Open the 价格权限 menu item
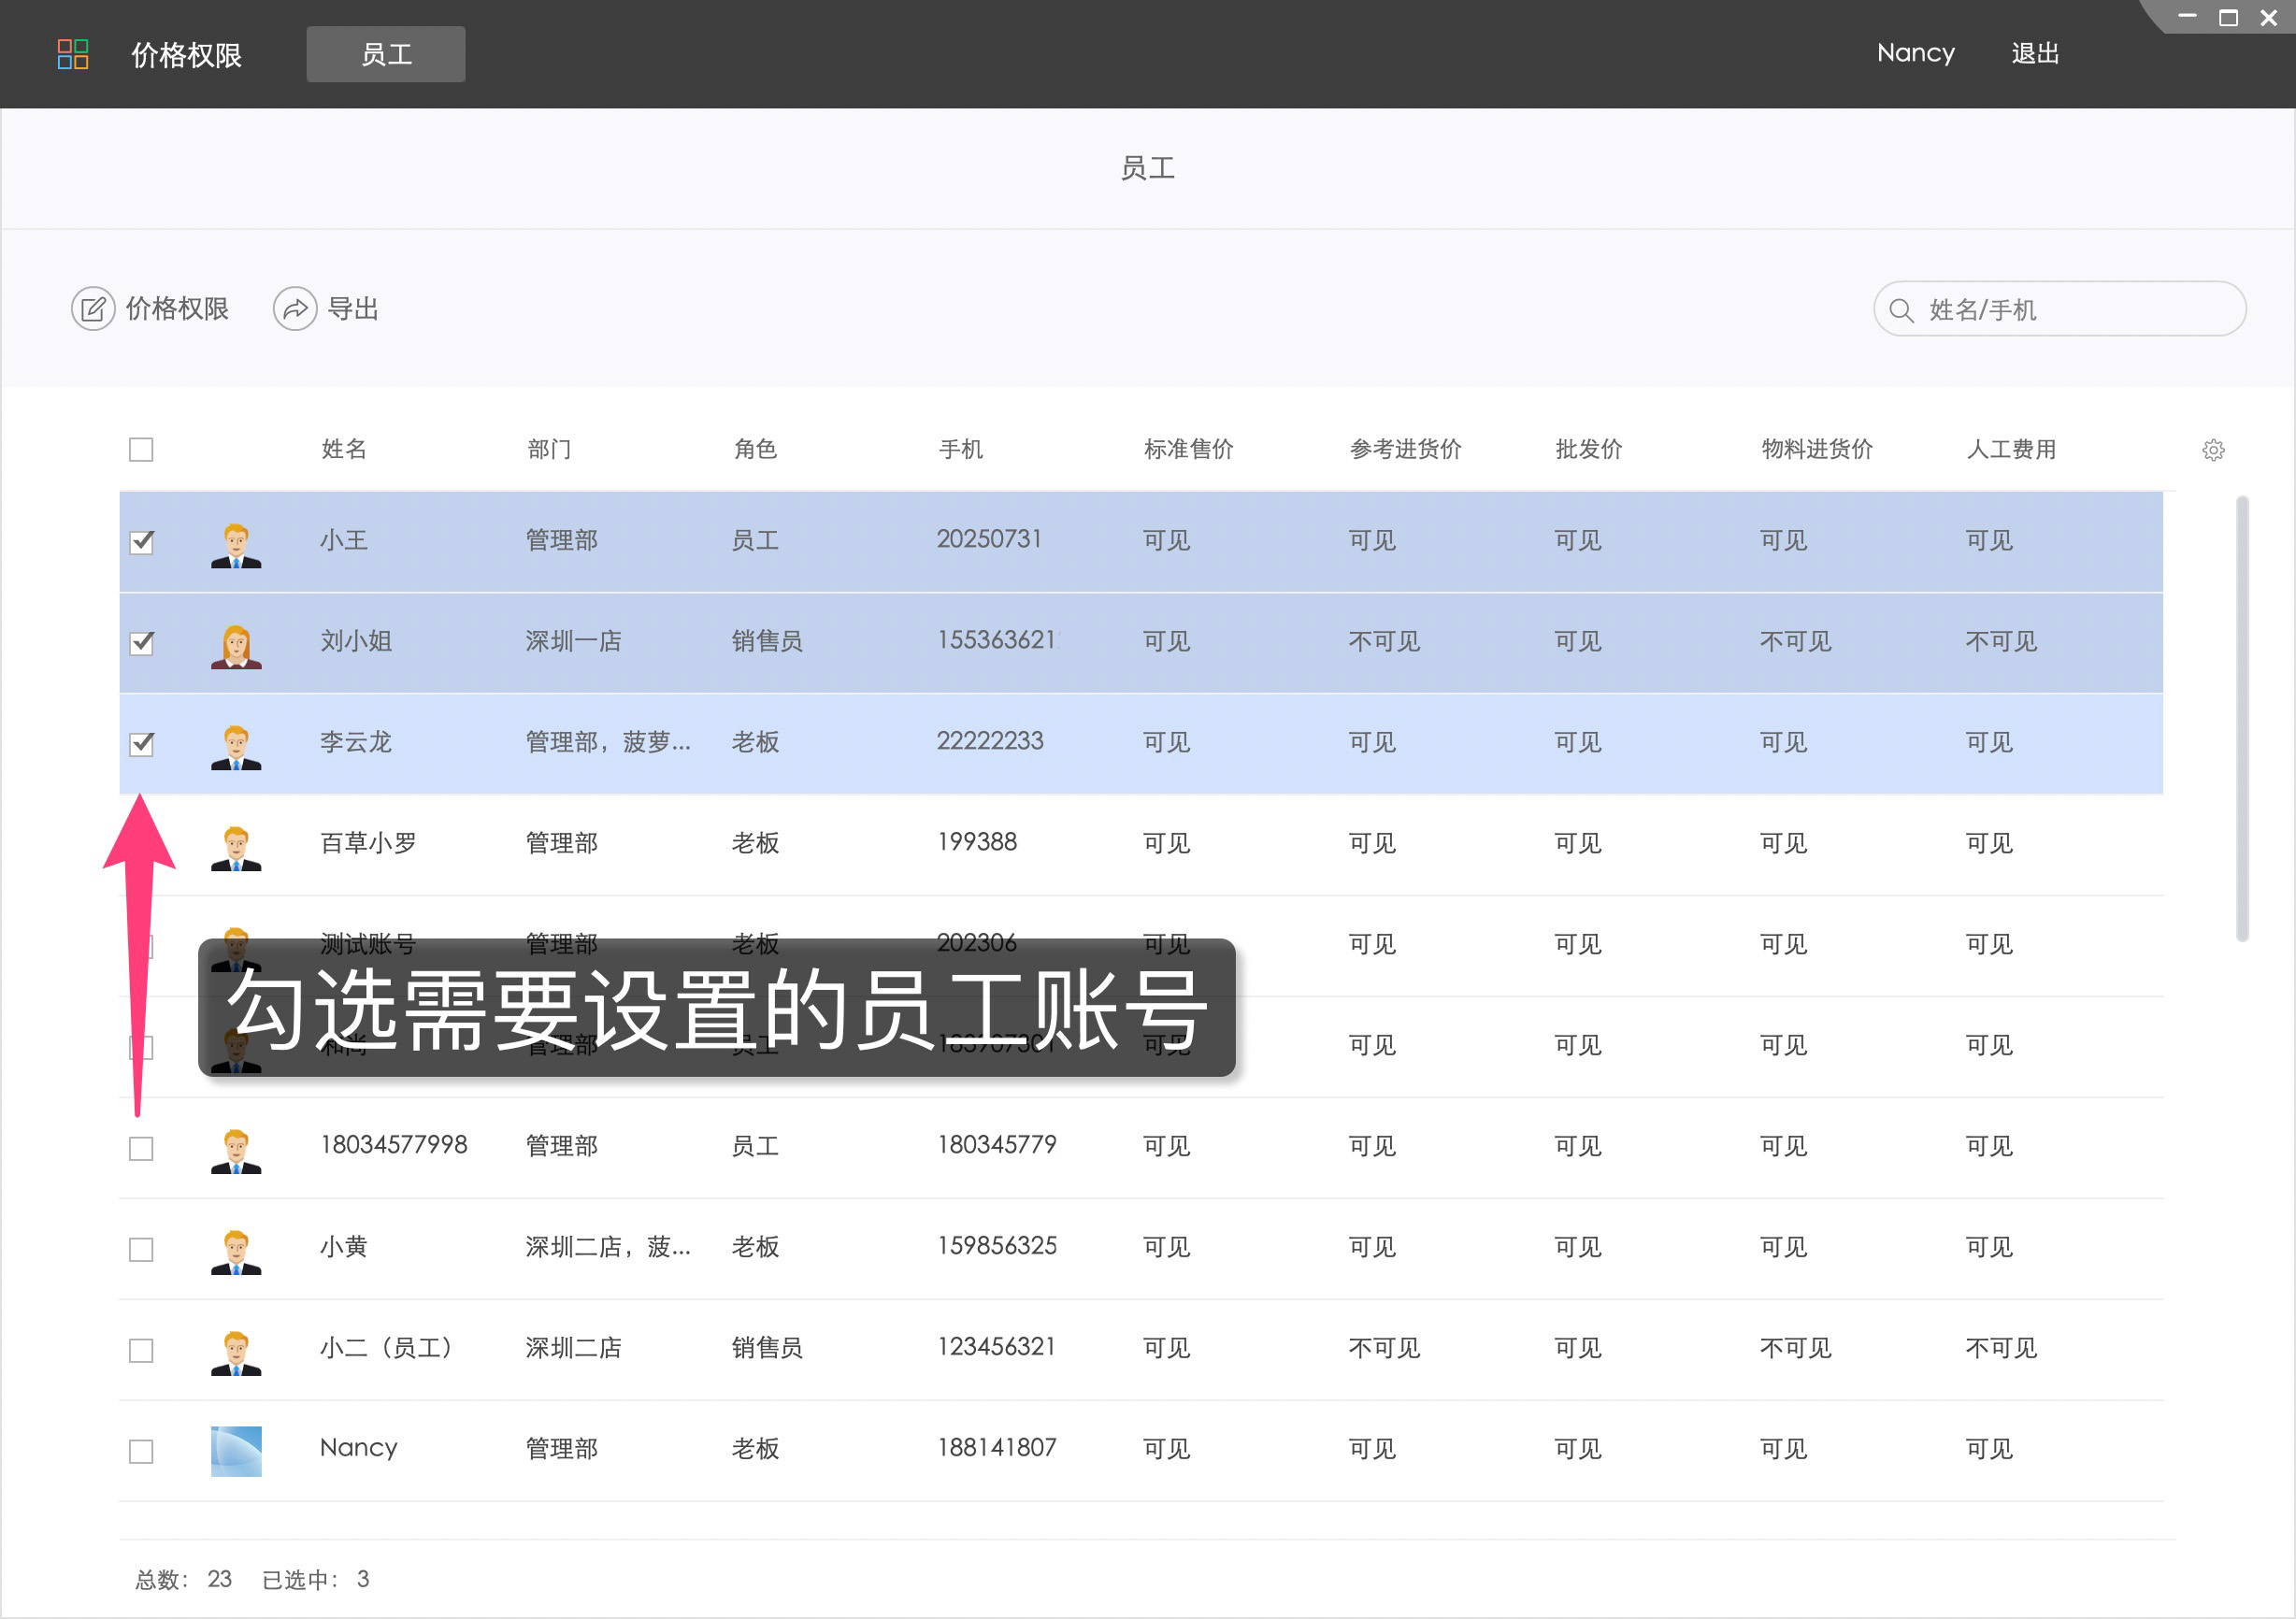2296x1619 pixels. [x=185, y=54]
